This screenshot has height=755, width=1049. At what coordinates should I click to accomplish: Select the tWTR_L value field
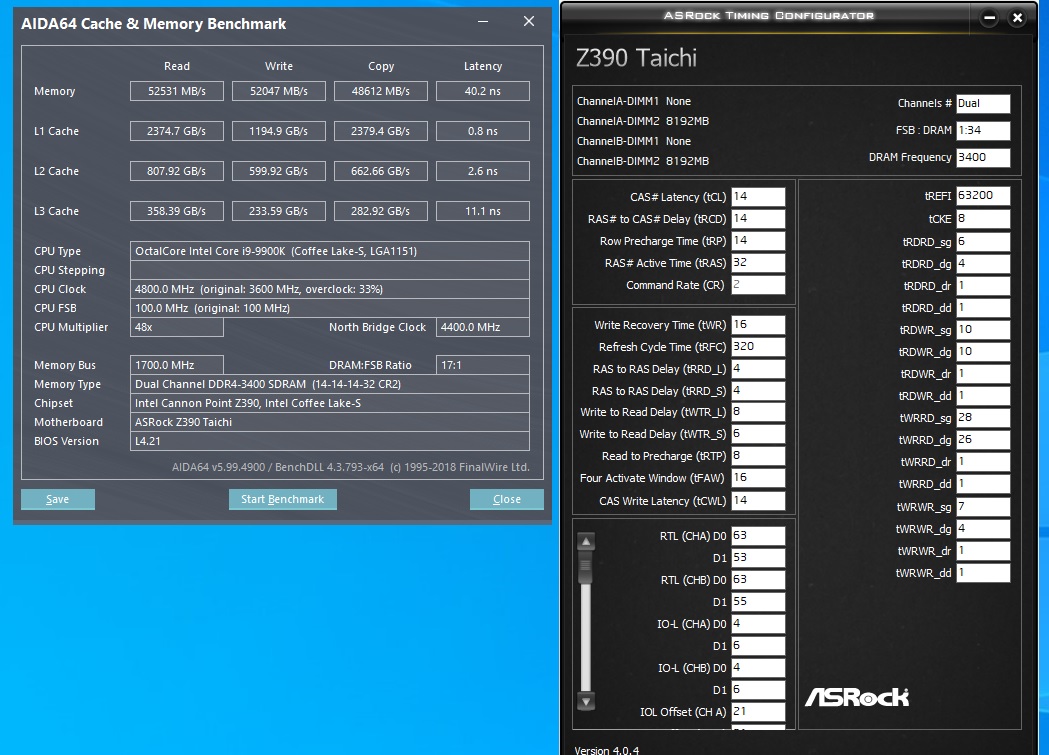758,412
